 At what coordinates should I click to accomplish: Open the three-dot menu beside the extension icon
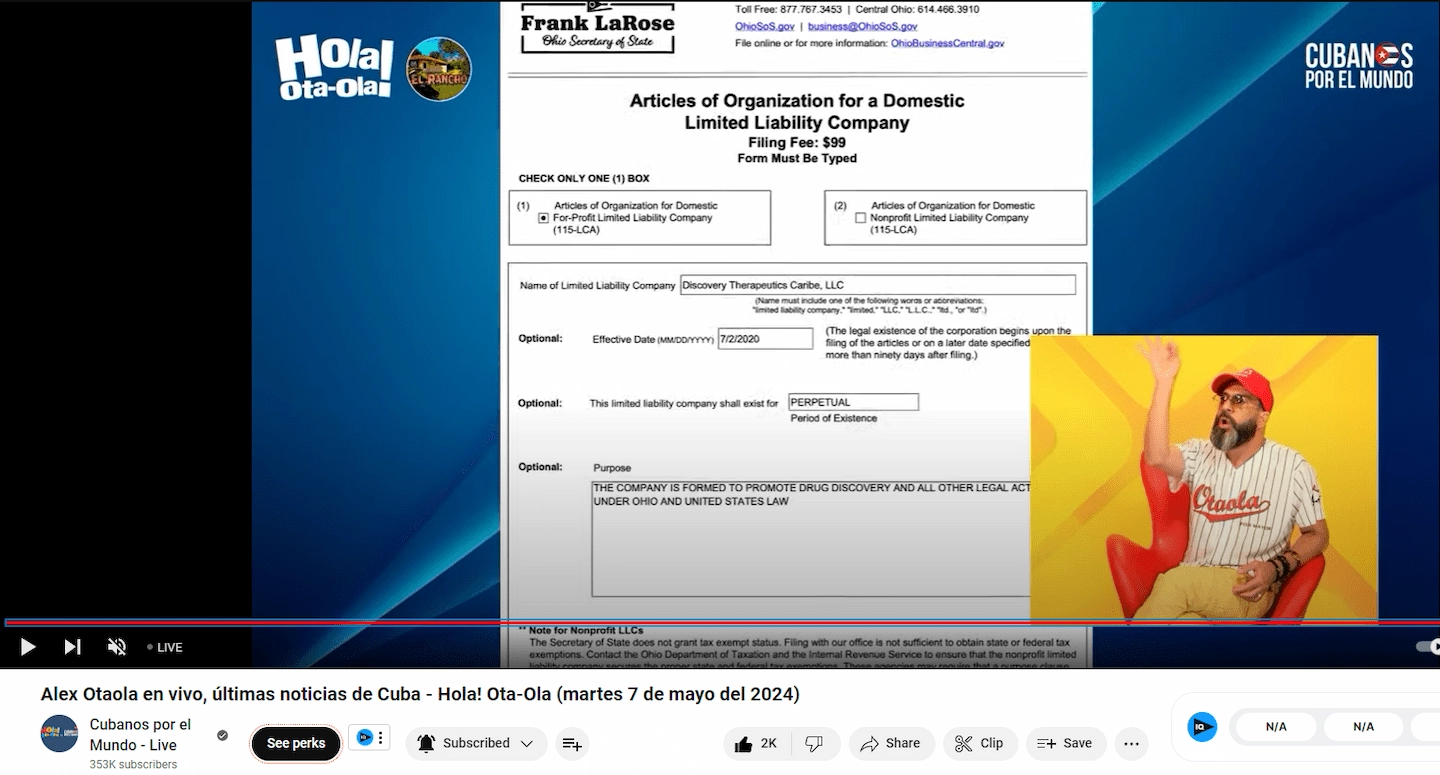pyautogui.click(x=381, y=738)
